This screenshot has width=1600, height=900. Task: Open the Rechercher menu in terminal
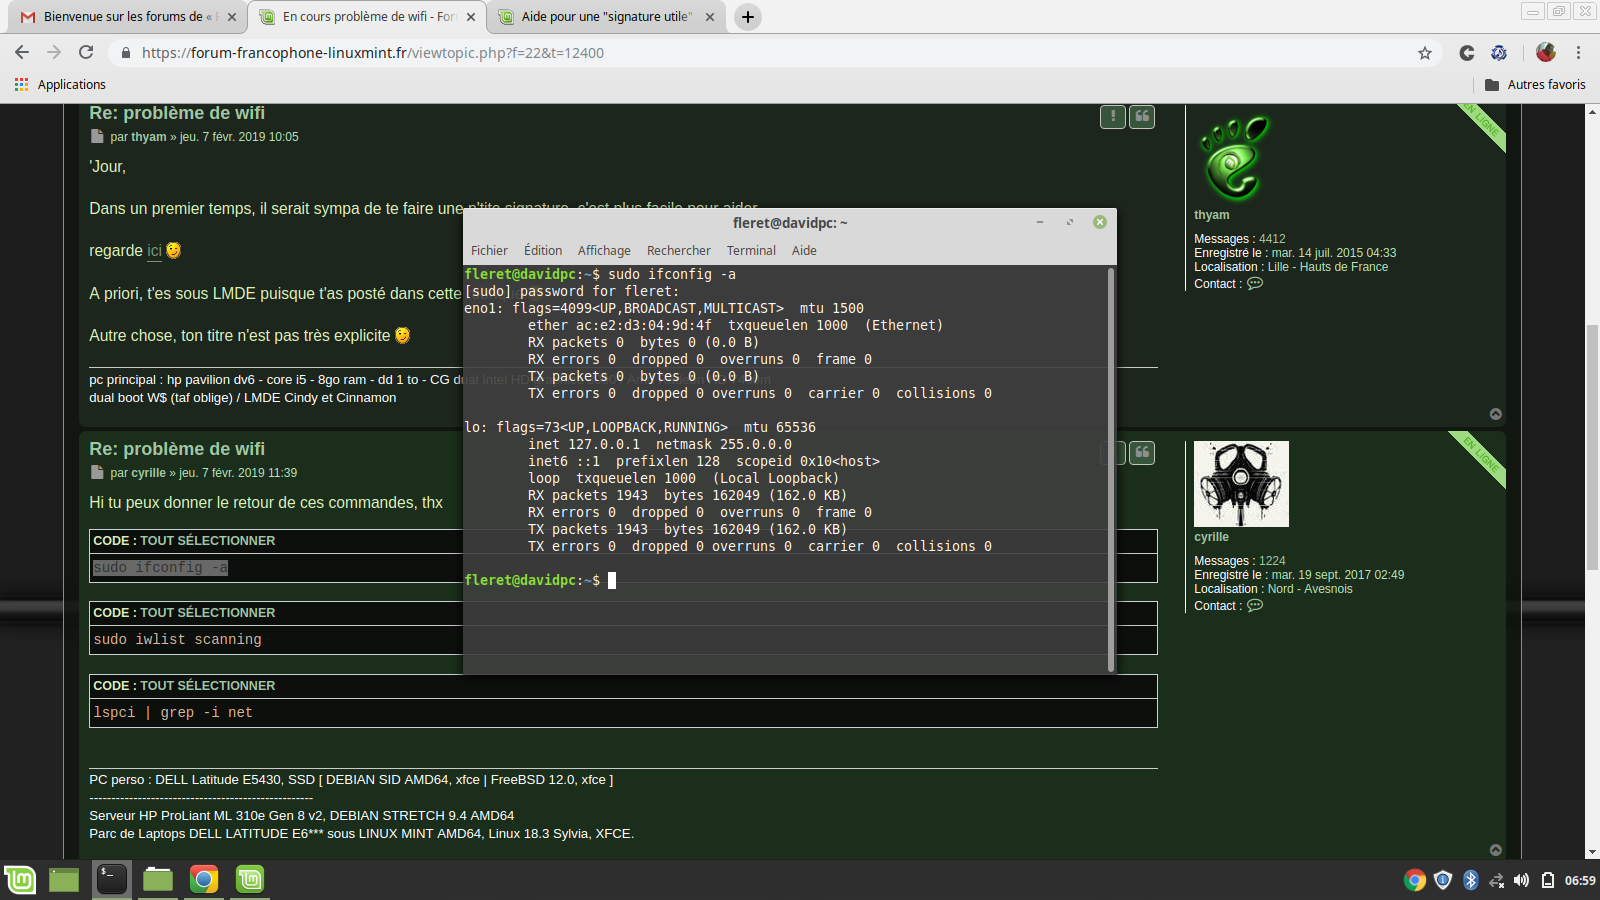(x=678, y=251)
